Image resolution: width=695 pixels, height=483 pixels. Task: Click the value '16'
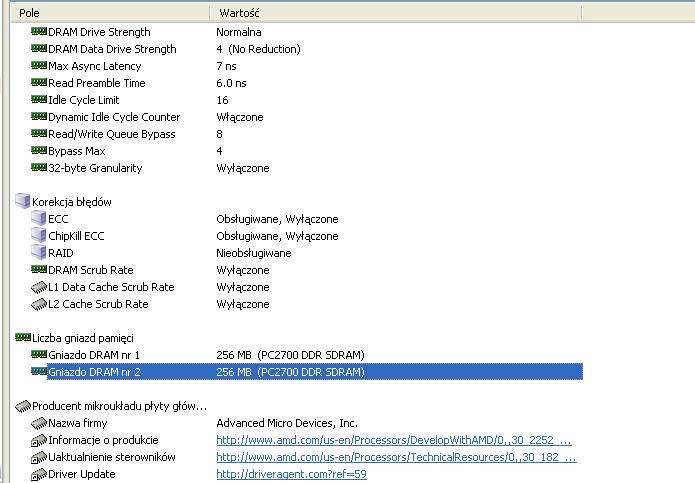(x=222, y=100)
